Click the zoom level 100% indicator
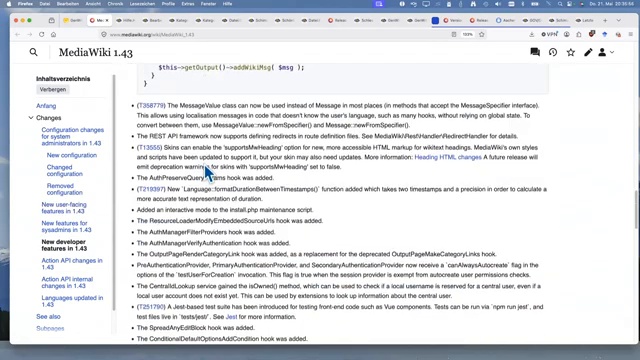Screen dimensions: 640x360 [x=467, y=35]
